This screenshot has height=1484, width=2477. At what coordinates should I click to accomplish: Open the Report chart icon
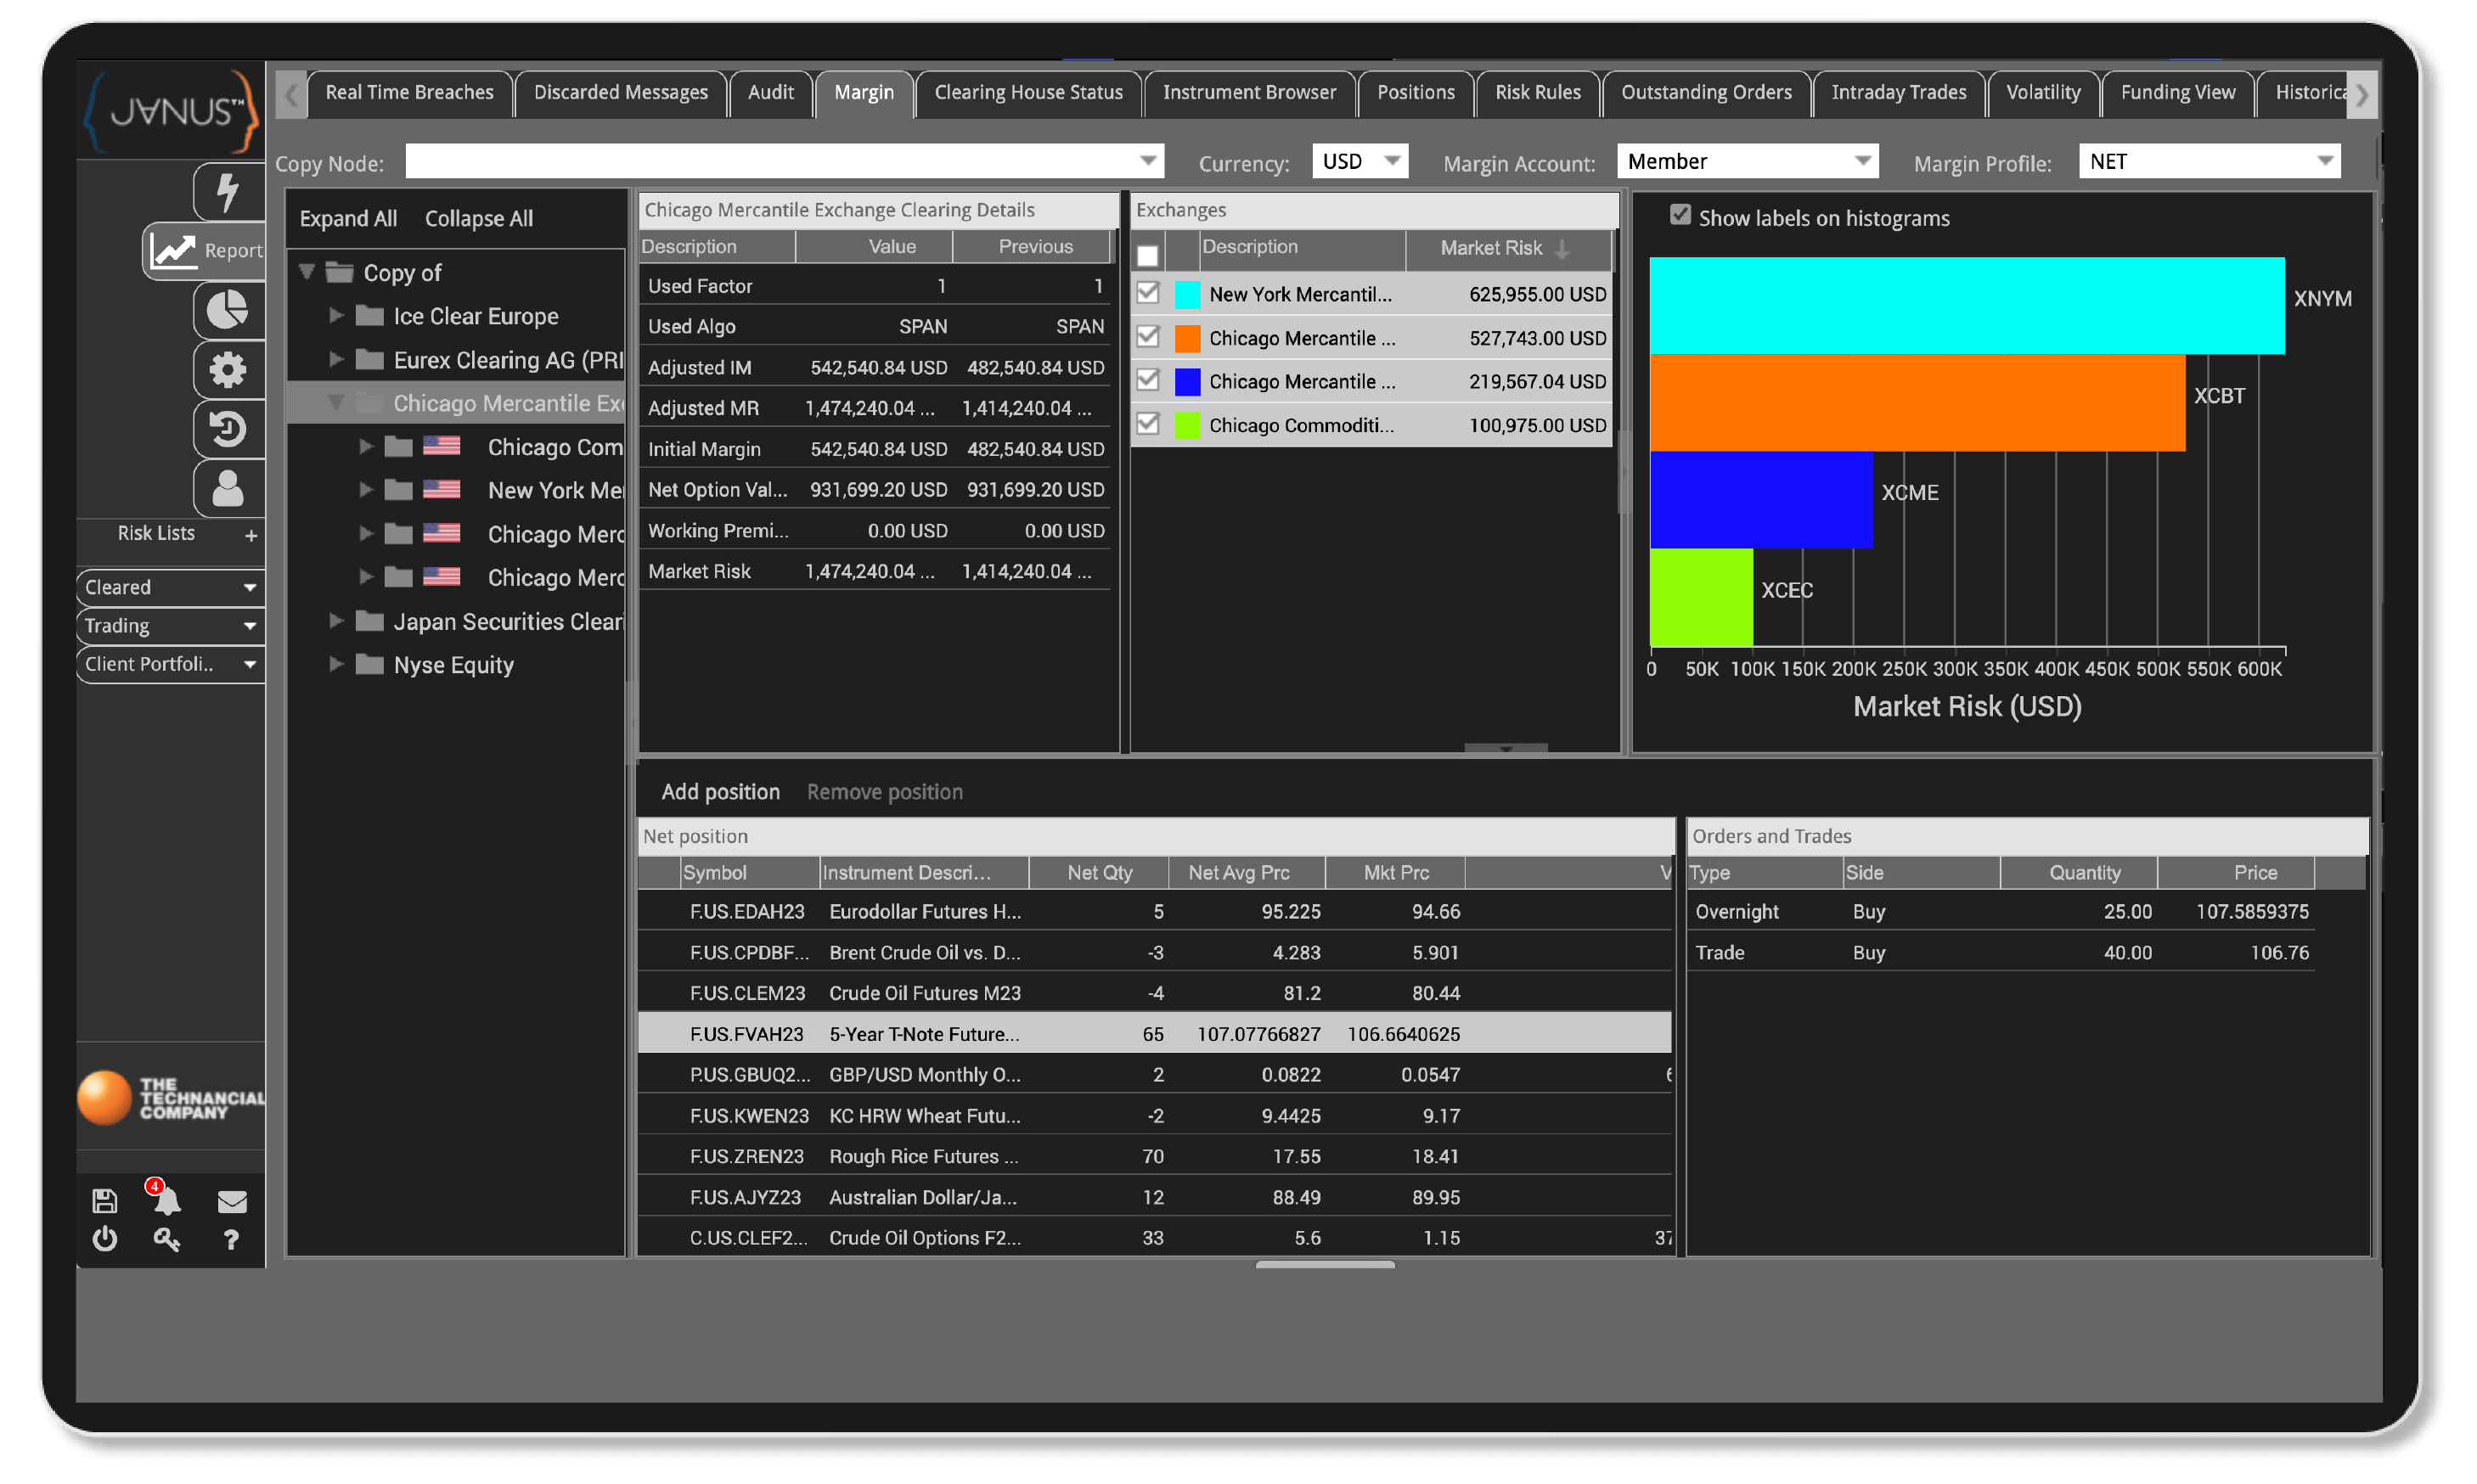click(174, 251)
